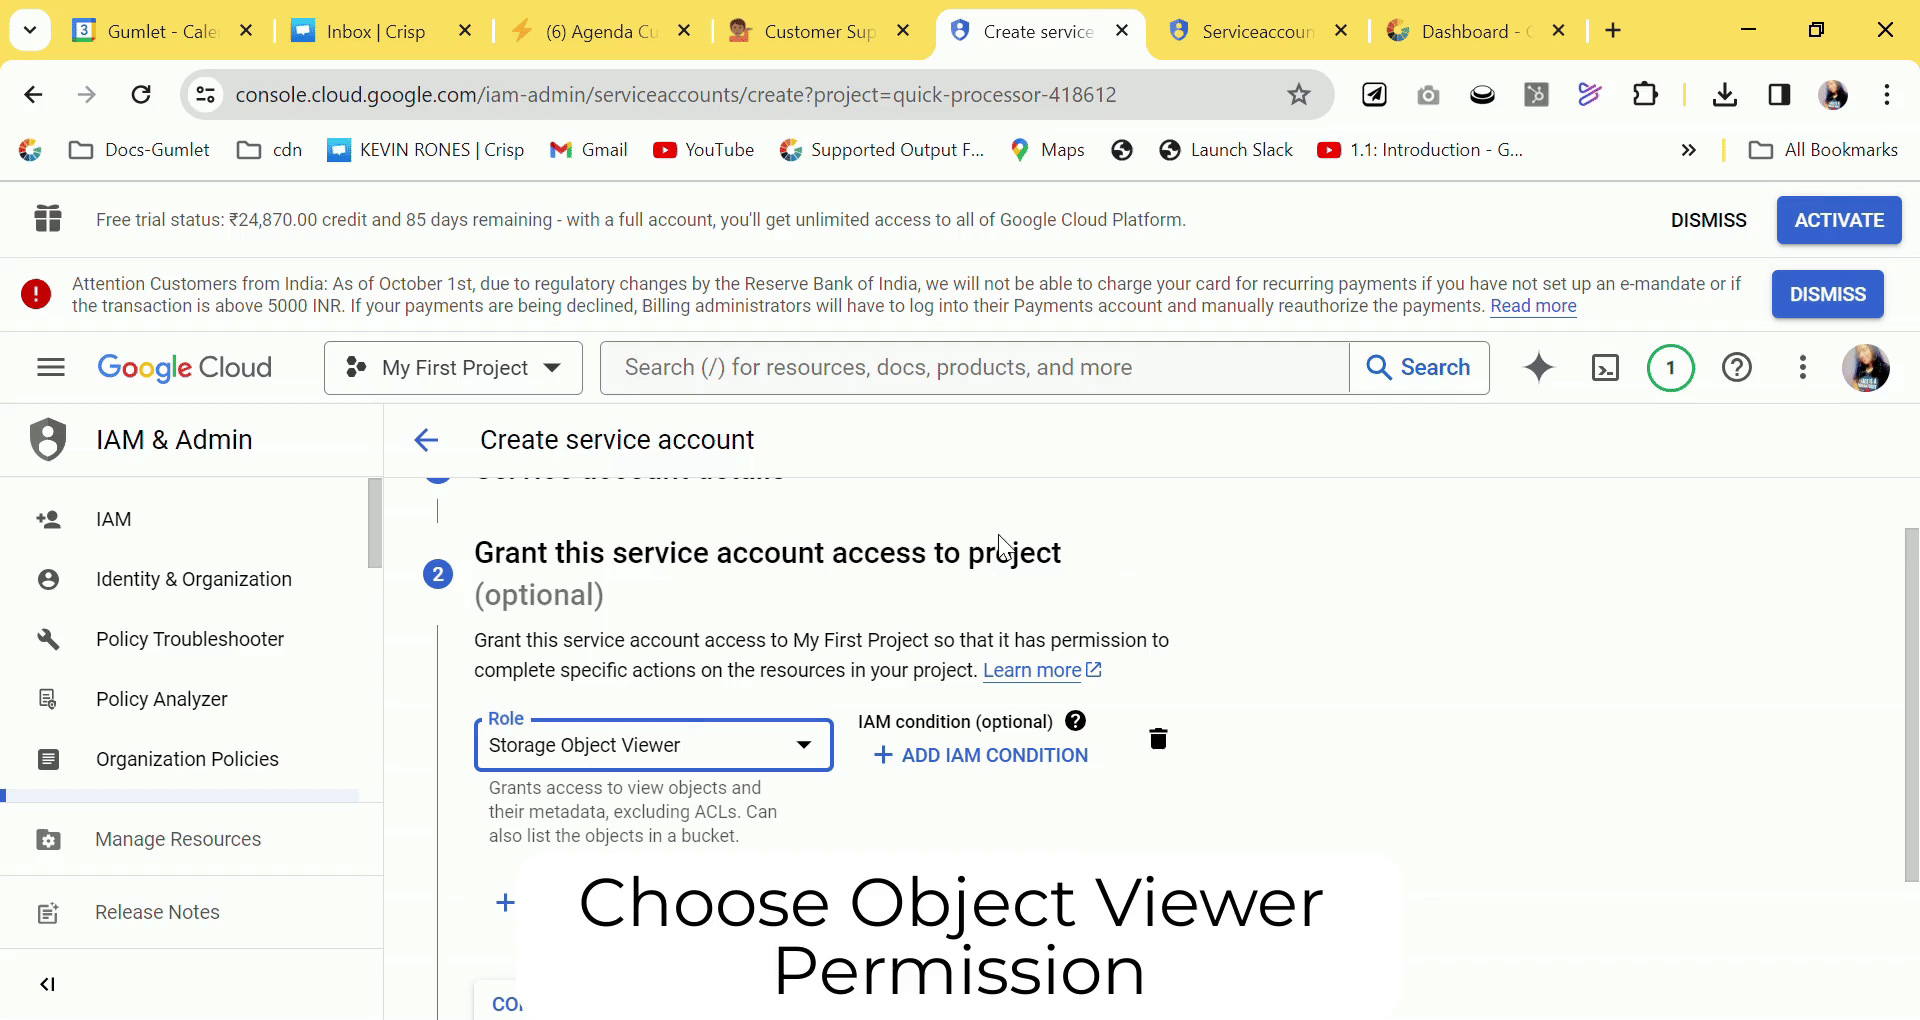Reload the current page

pyautogui.click(x=141, y=95)
